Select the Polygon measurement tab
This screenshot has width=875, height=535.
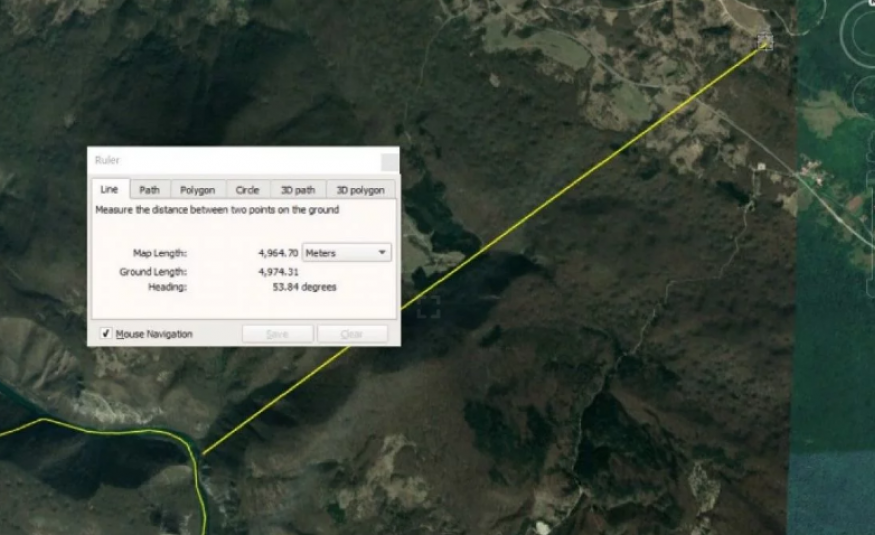pyautogui.click(x=197, y=190)
